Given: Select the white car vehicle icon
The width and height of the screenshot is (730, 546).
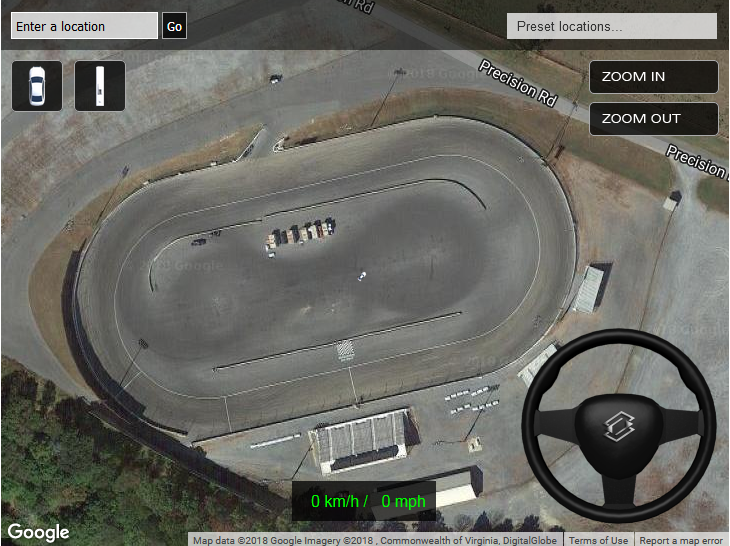Looking at the screenshot, I should click(x=37, y=86).
